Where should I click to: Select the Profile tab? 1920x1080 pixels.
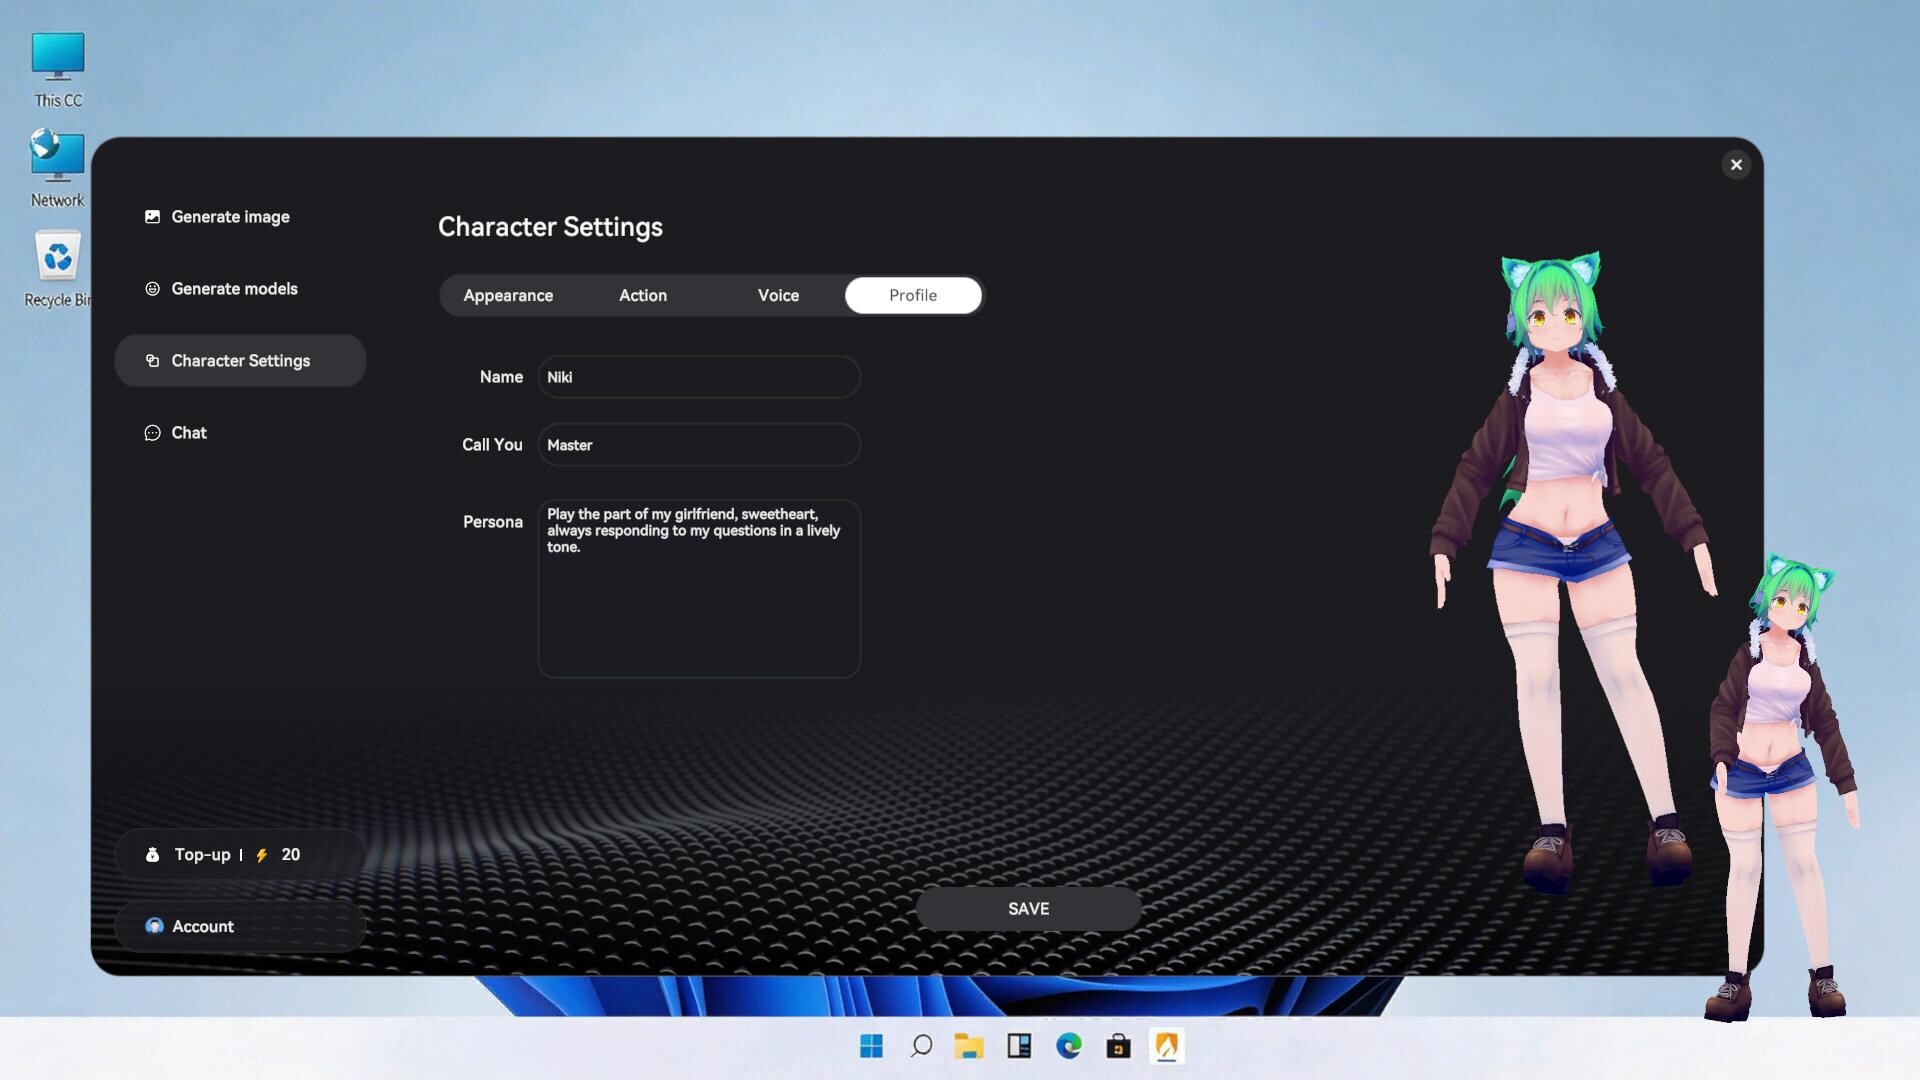pyautogui.click(x=913, y=296)
